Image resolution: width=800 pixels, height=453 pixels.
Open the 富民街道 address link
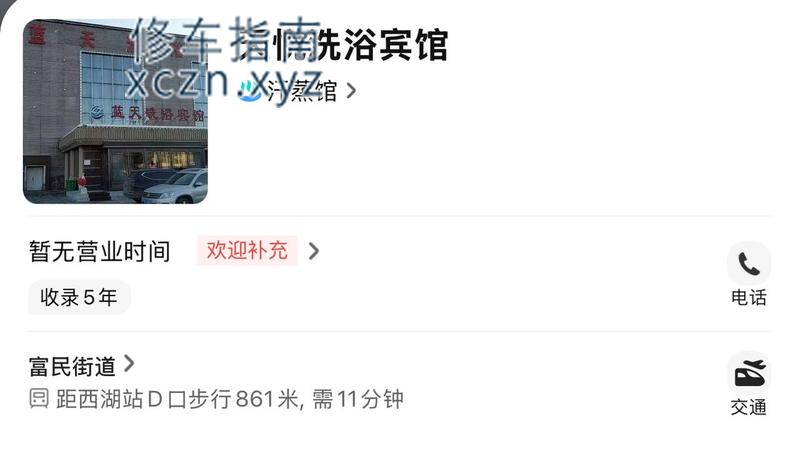click(72, 366)
